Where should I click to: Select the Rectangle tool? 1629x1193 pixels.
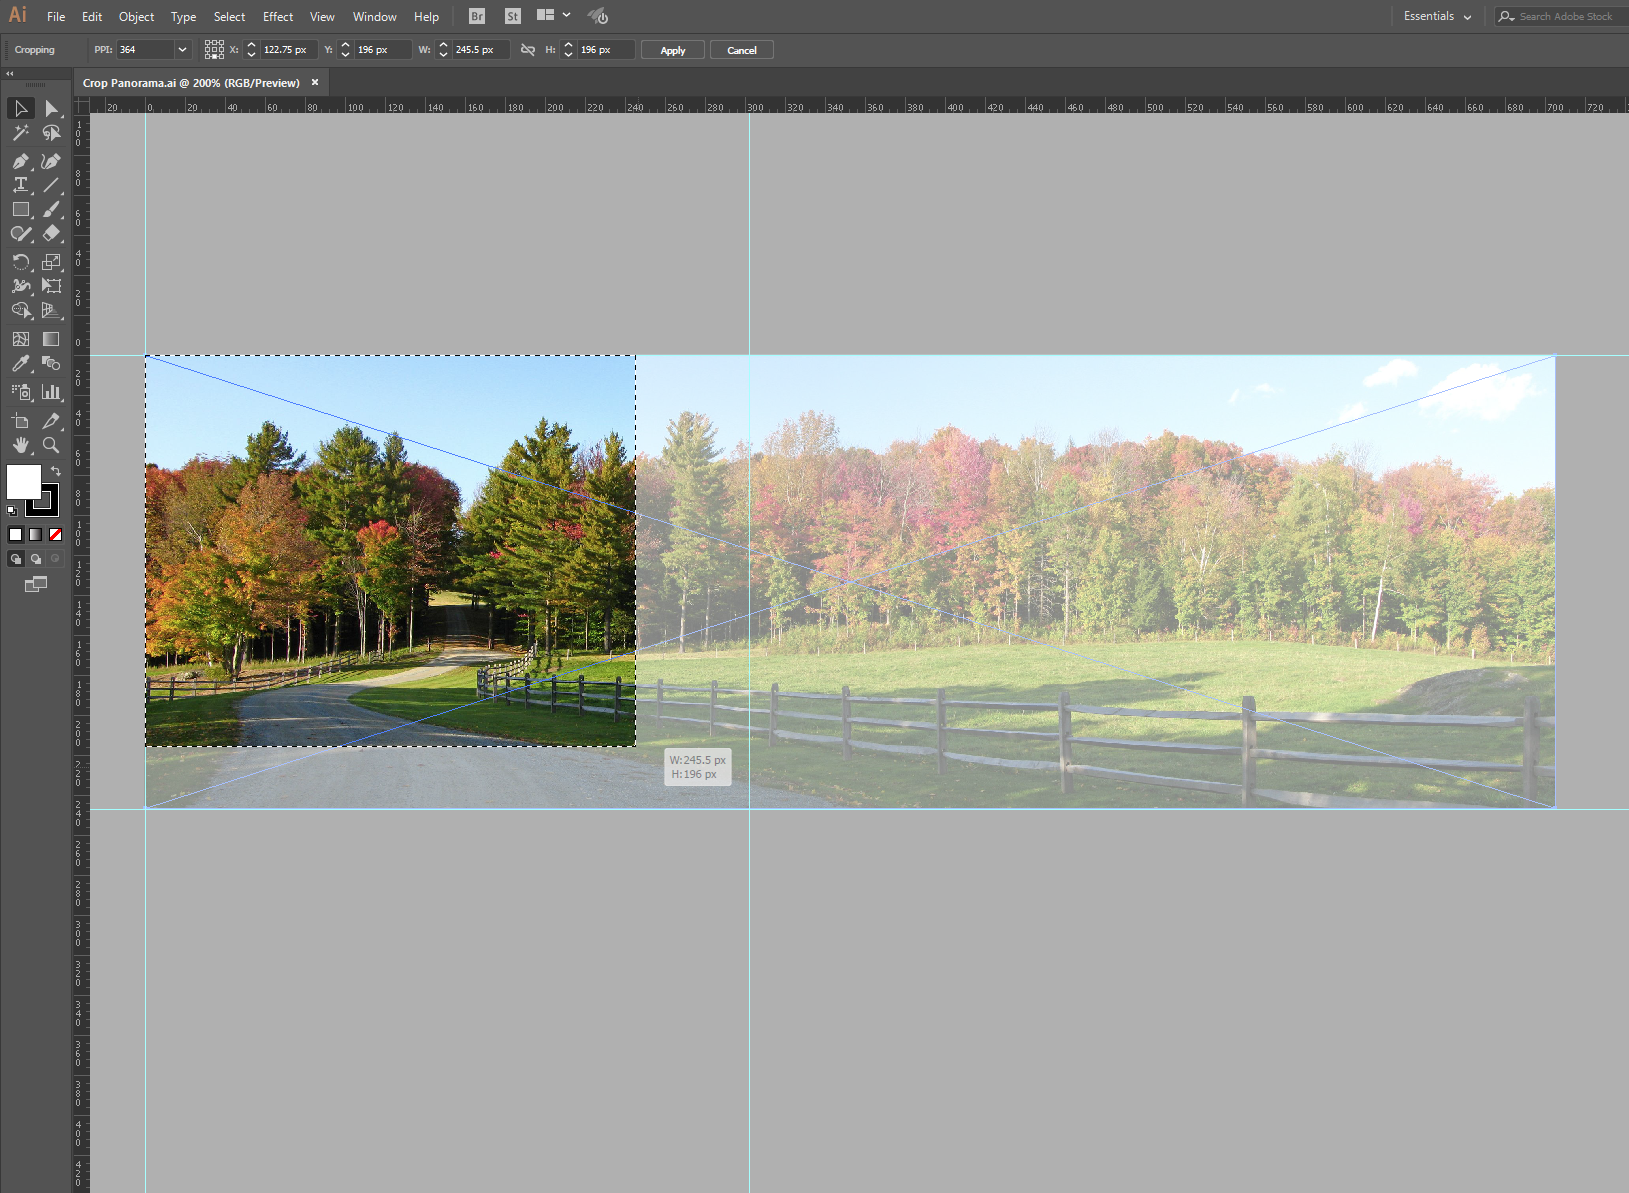21,210
